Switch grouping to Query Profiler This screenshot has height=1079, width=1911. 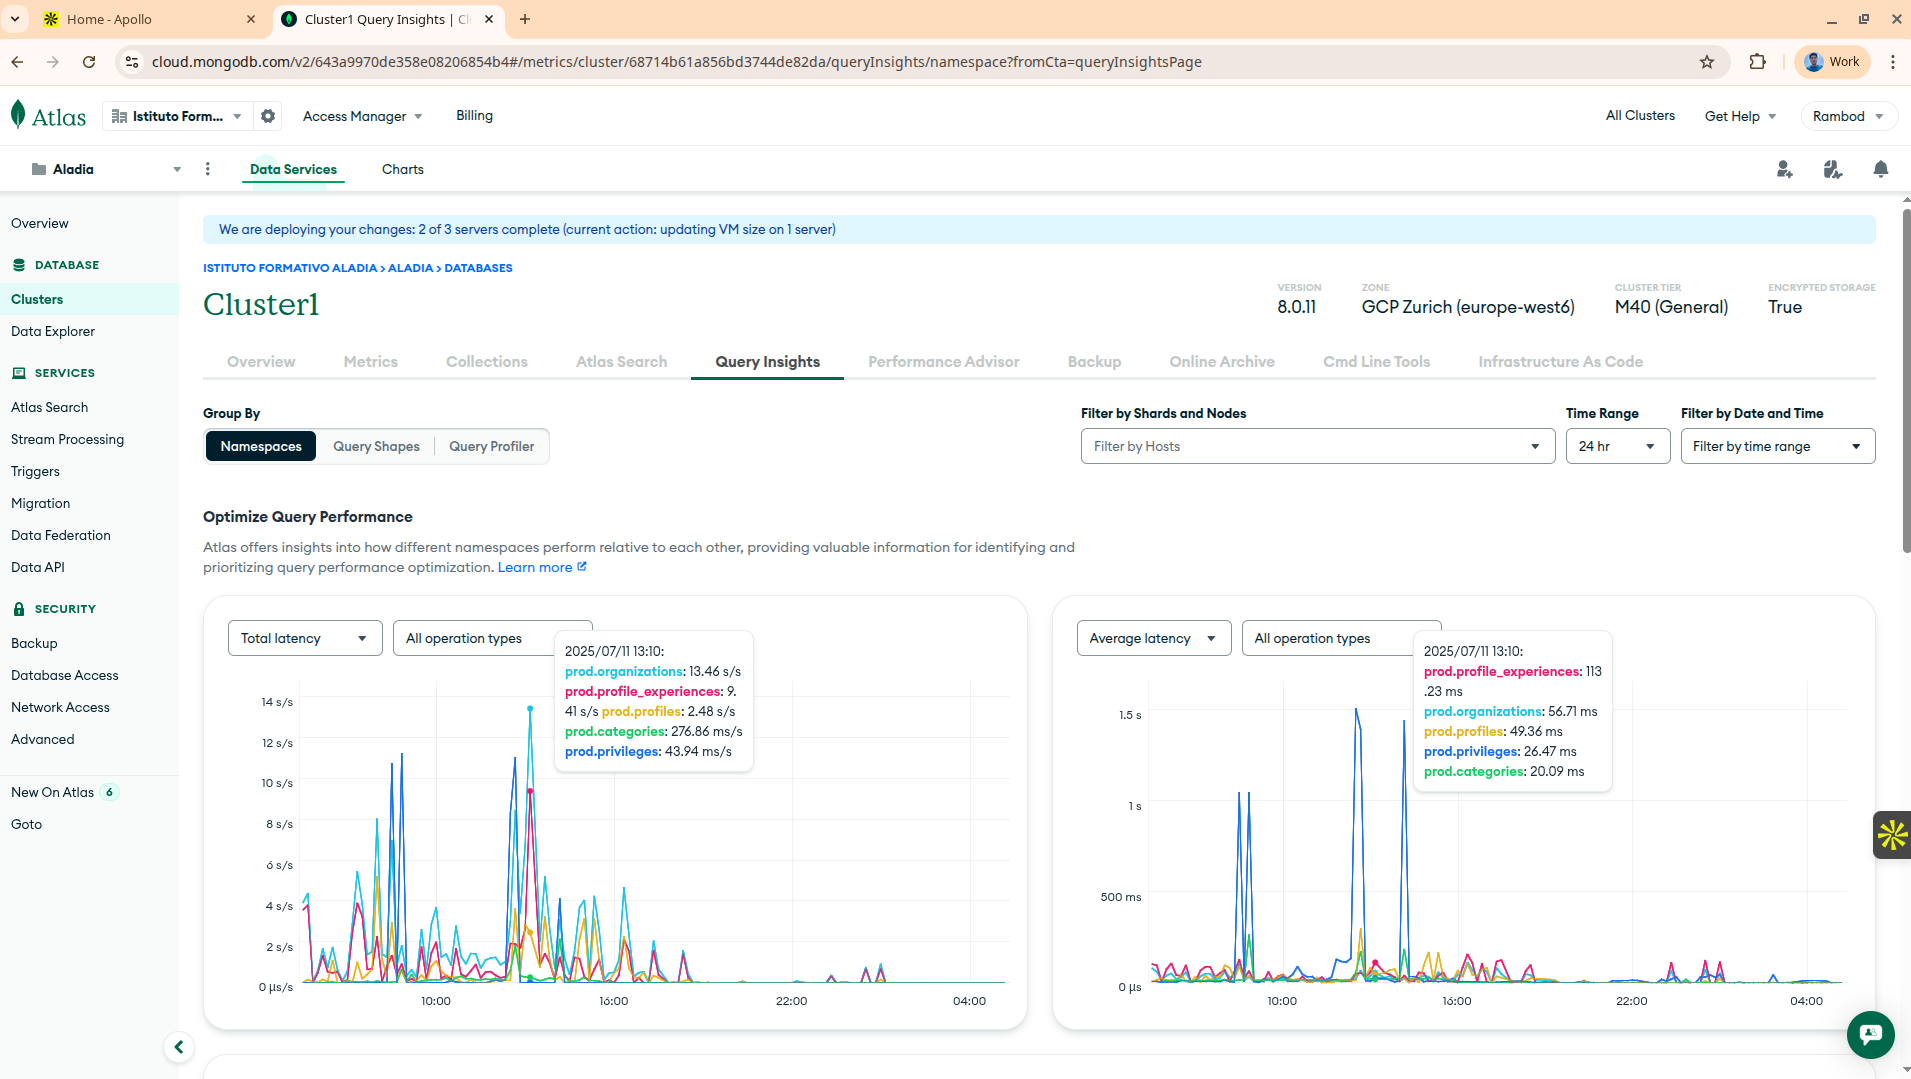491,446
